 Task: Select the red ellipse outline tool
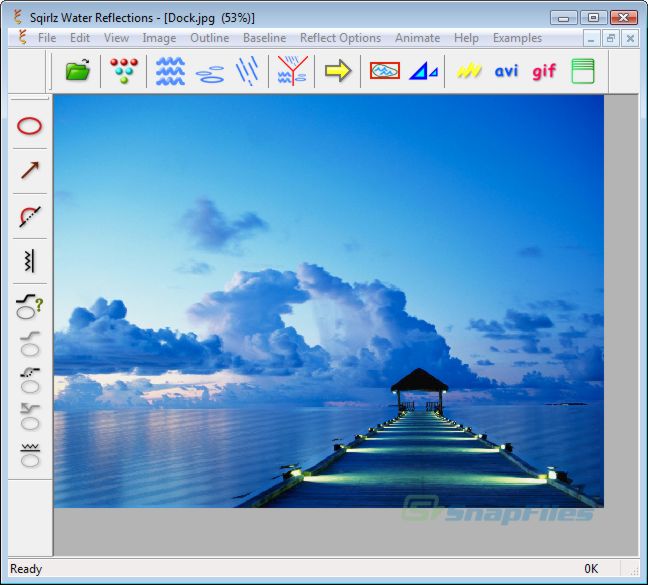point(29,126)
